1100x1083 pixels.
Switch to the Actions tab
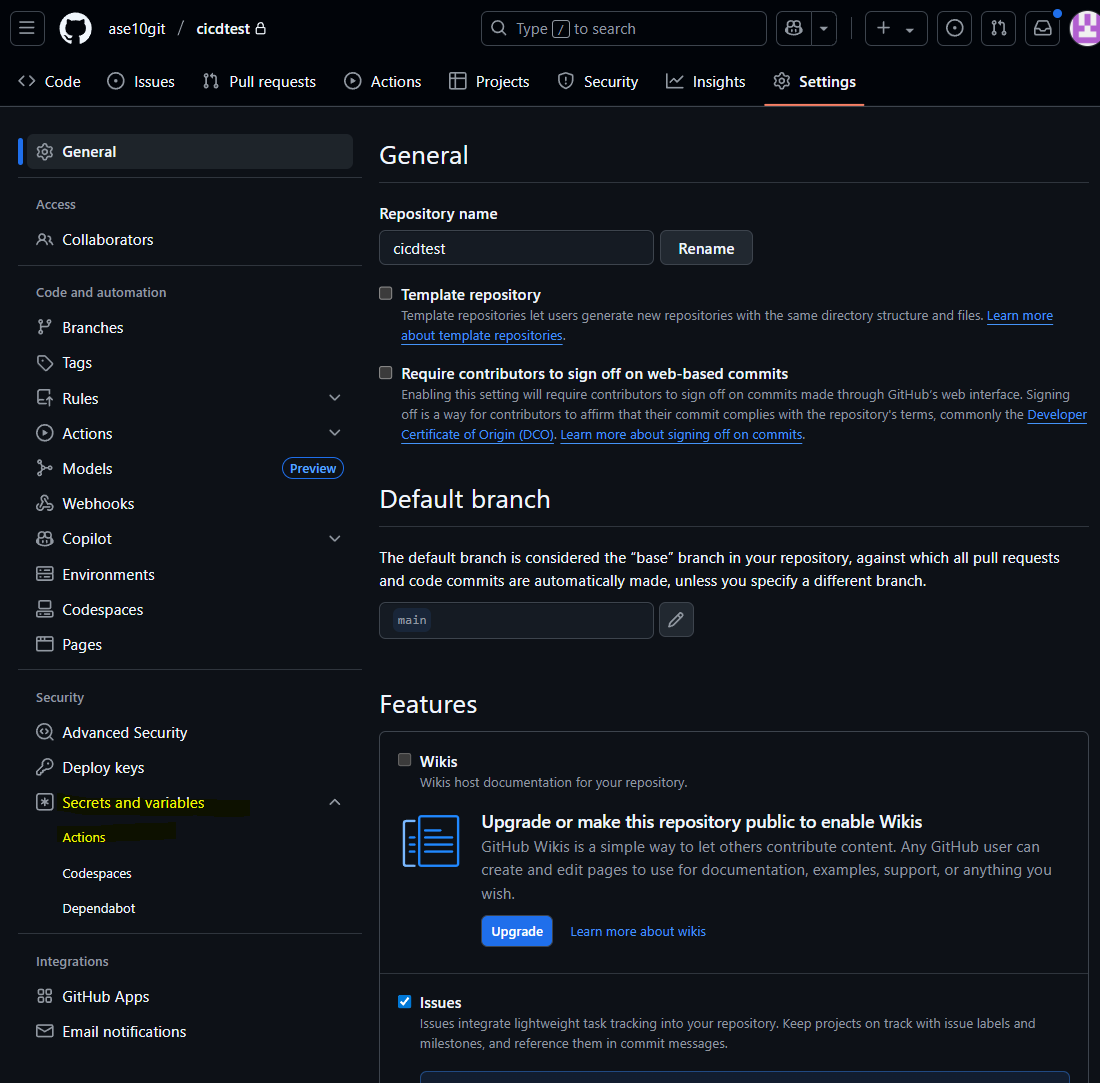click(383, 81)
